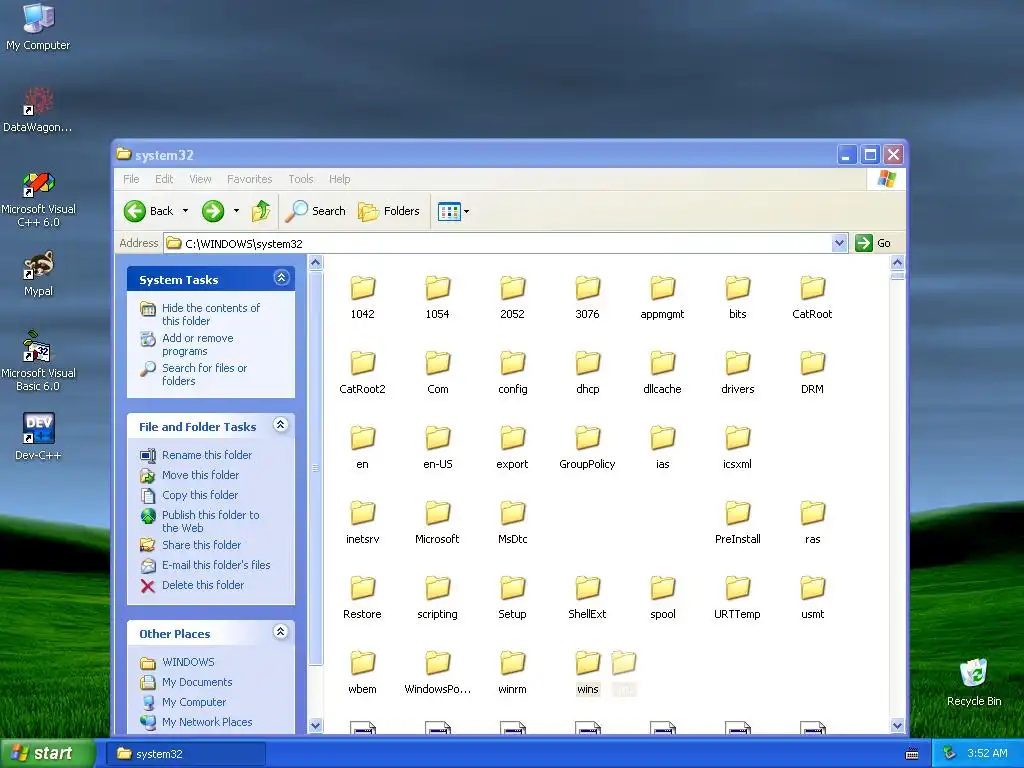Image resolution: width=1024 pixels, height=768 pixels.
Task: Click system32 taskbar button
Action: tap(186, 754)
